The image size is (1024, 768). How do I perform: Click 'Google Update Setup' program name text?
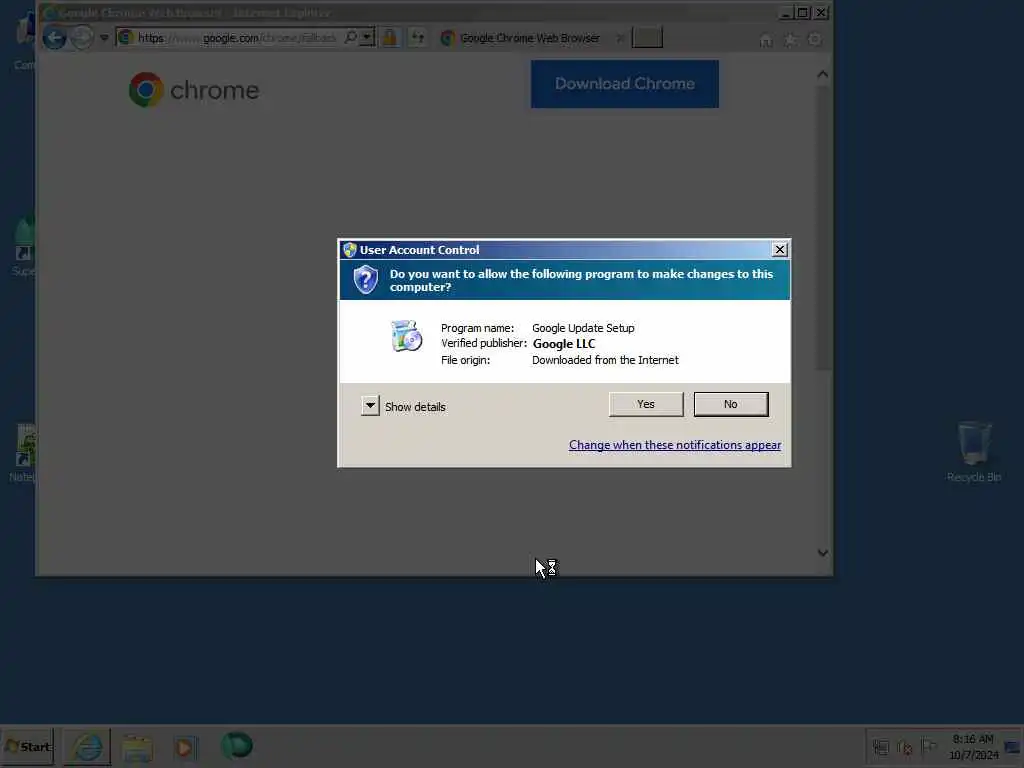(x=583, y=328)
